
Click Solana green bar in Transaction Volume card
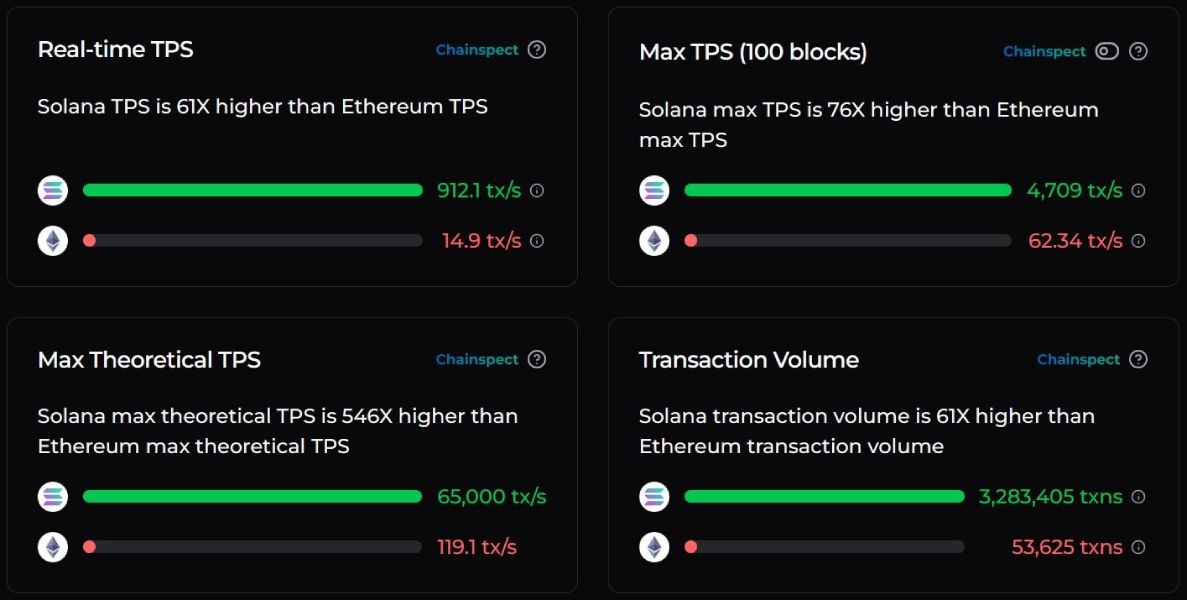click(824, 496)
